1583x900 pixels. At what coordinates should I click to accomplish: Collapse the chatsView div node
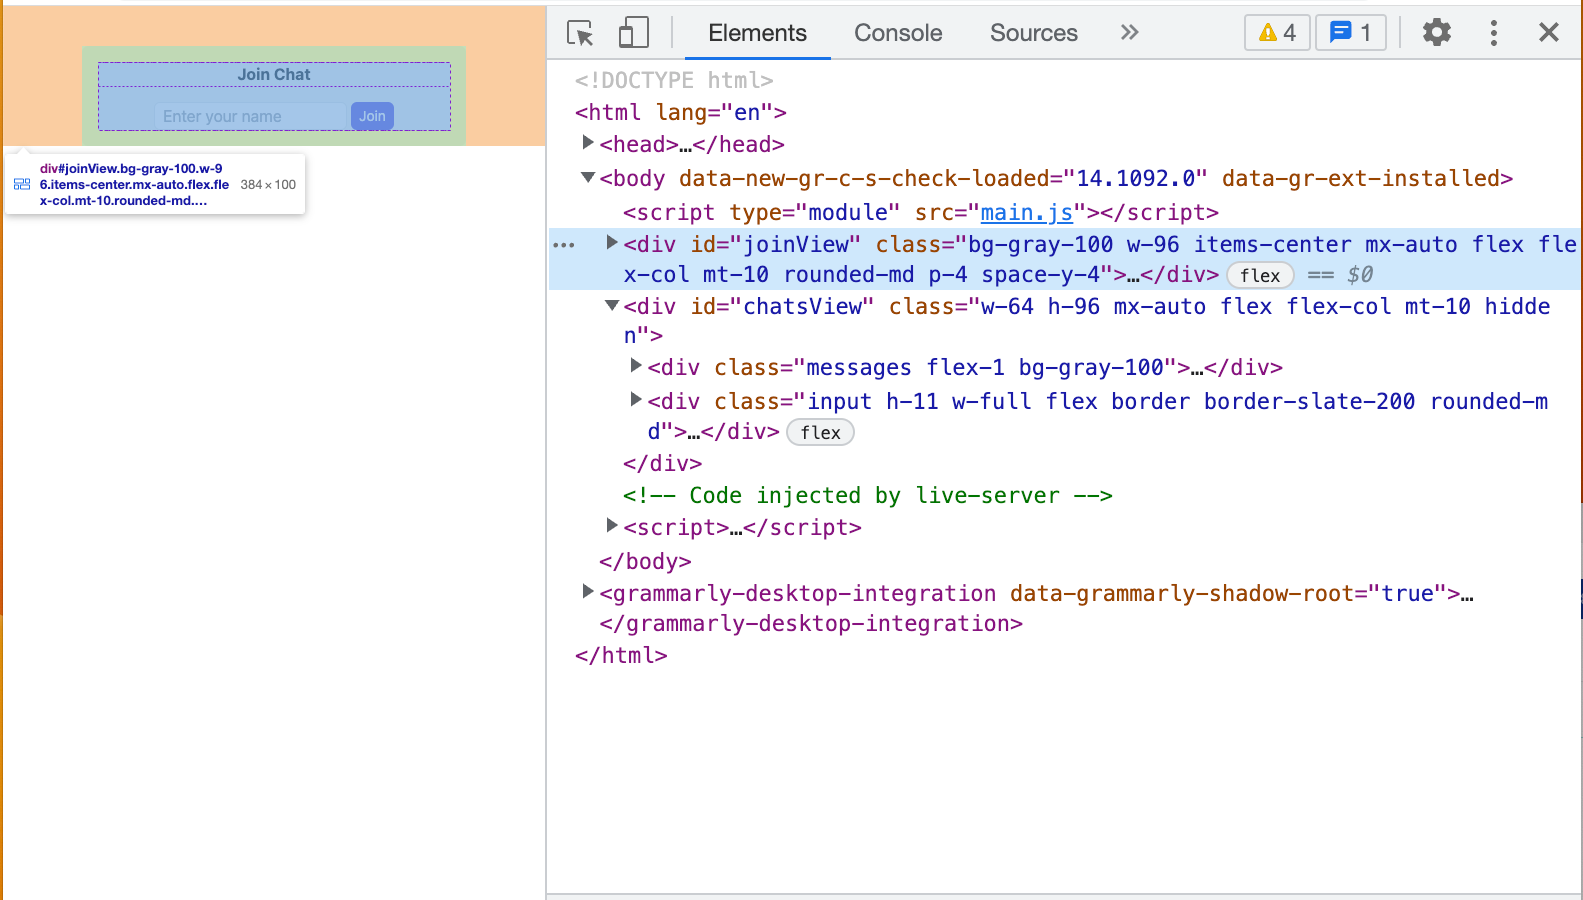coord(612,305)
